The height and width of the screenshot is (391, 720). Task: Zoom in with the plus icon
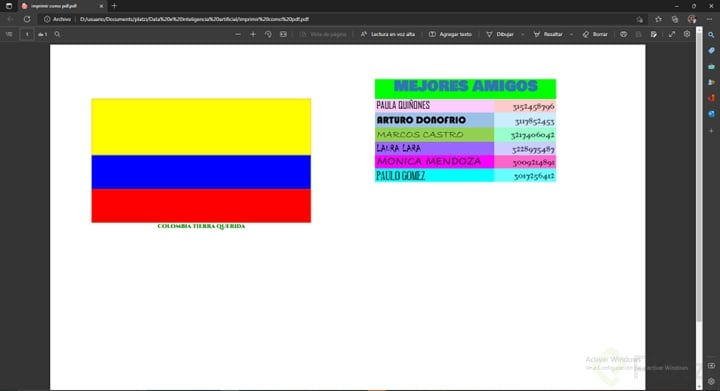pos(253,34)
